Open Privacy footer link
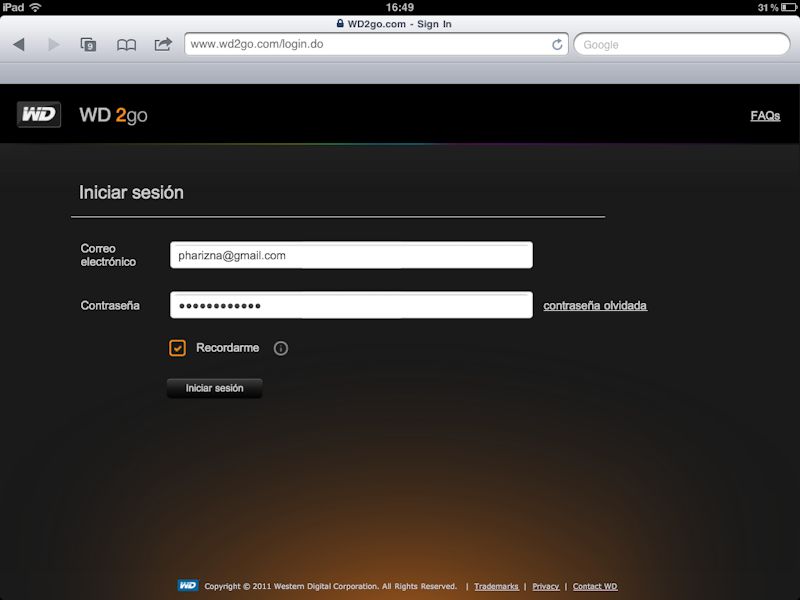Viewport: 800px width, 600px height. [x=545, y=586]
